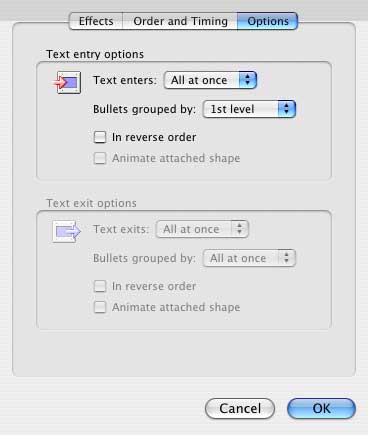This screenshot has height=435, width=368.
Task: Enable In reverse order for text entry
Action: (x=100, y=137)
